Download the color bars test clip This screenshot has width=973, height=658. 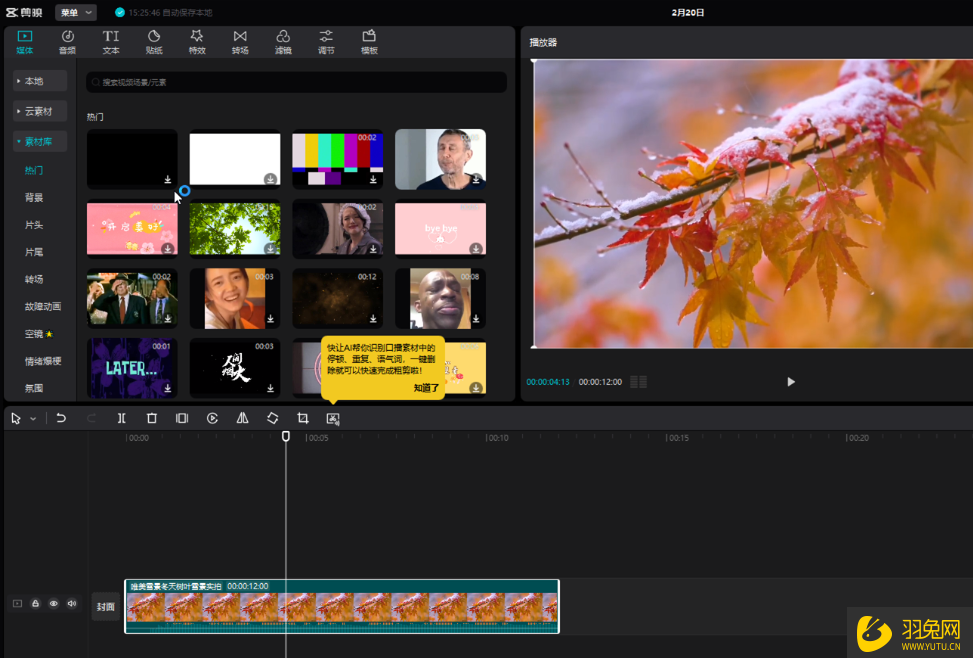pos(373,179)
